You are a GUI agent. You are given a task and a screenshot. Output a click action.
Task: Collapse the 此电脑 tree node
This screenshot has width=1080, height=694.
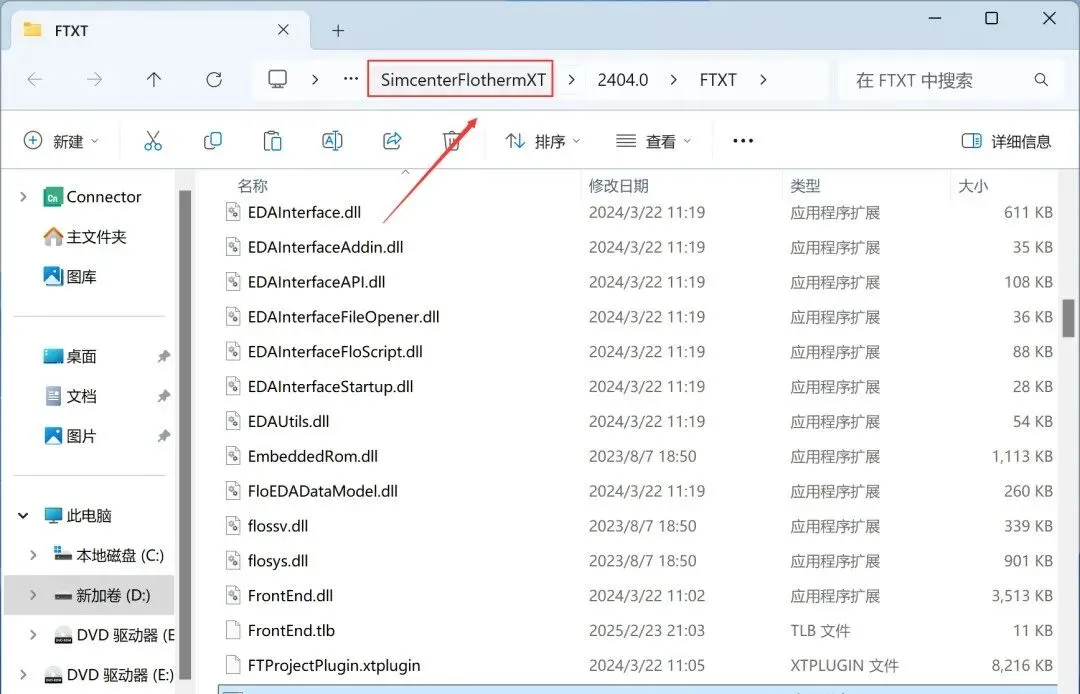tap(23, 515)
